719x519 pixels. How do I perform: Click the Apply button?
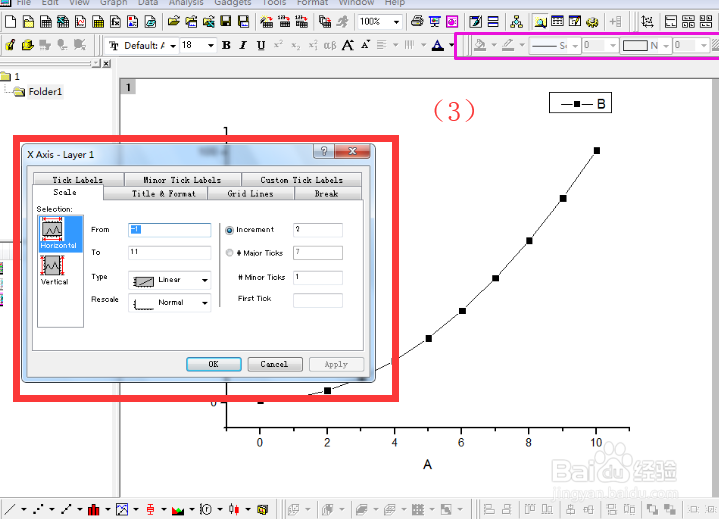click(336, 364)
